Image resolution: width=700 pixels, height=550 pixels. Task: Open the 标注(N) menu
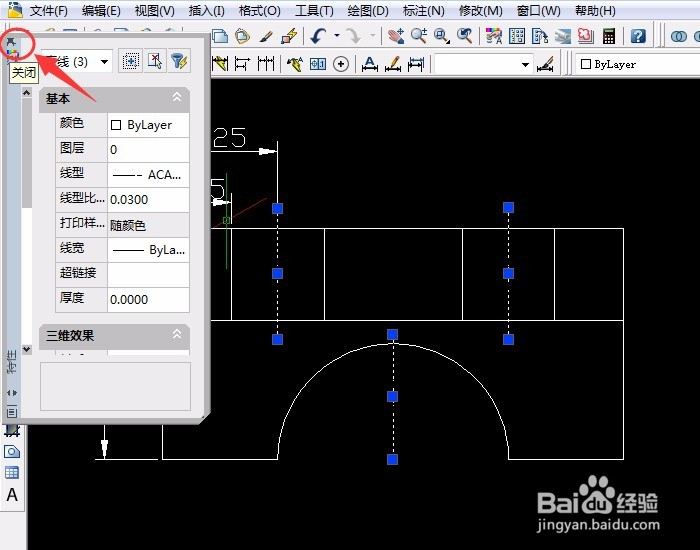tap(423, 10)
